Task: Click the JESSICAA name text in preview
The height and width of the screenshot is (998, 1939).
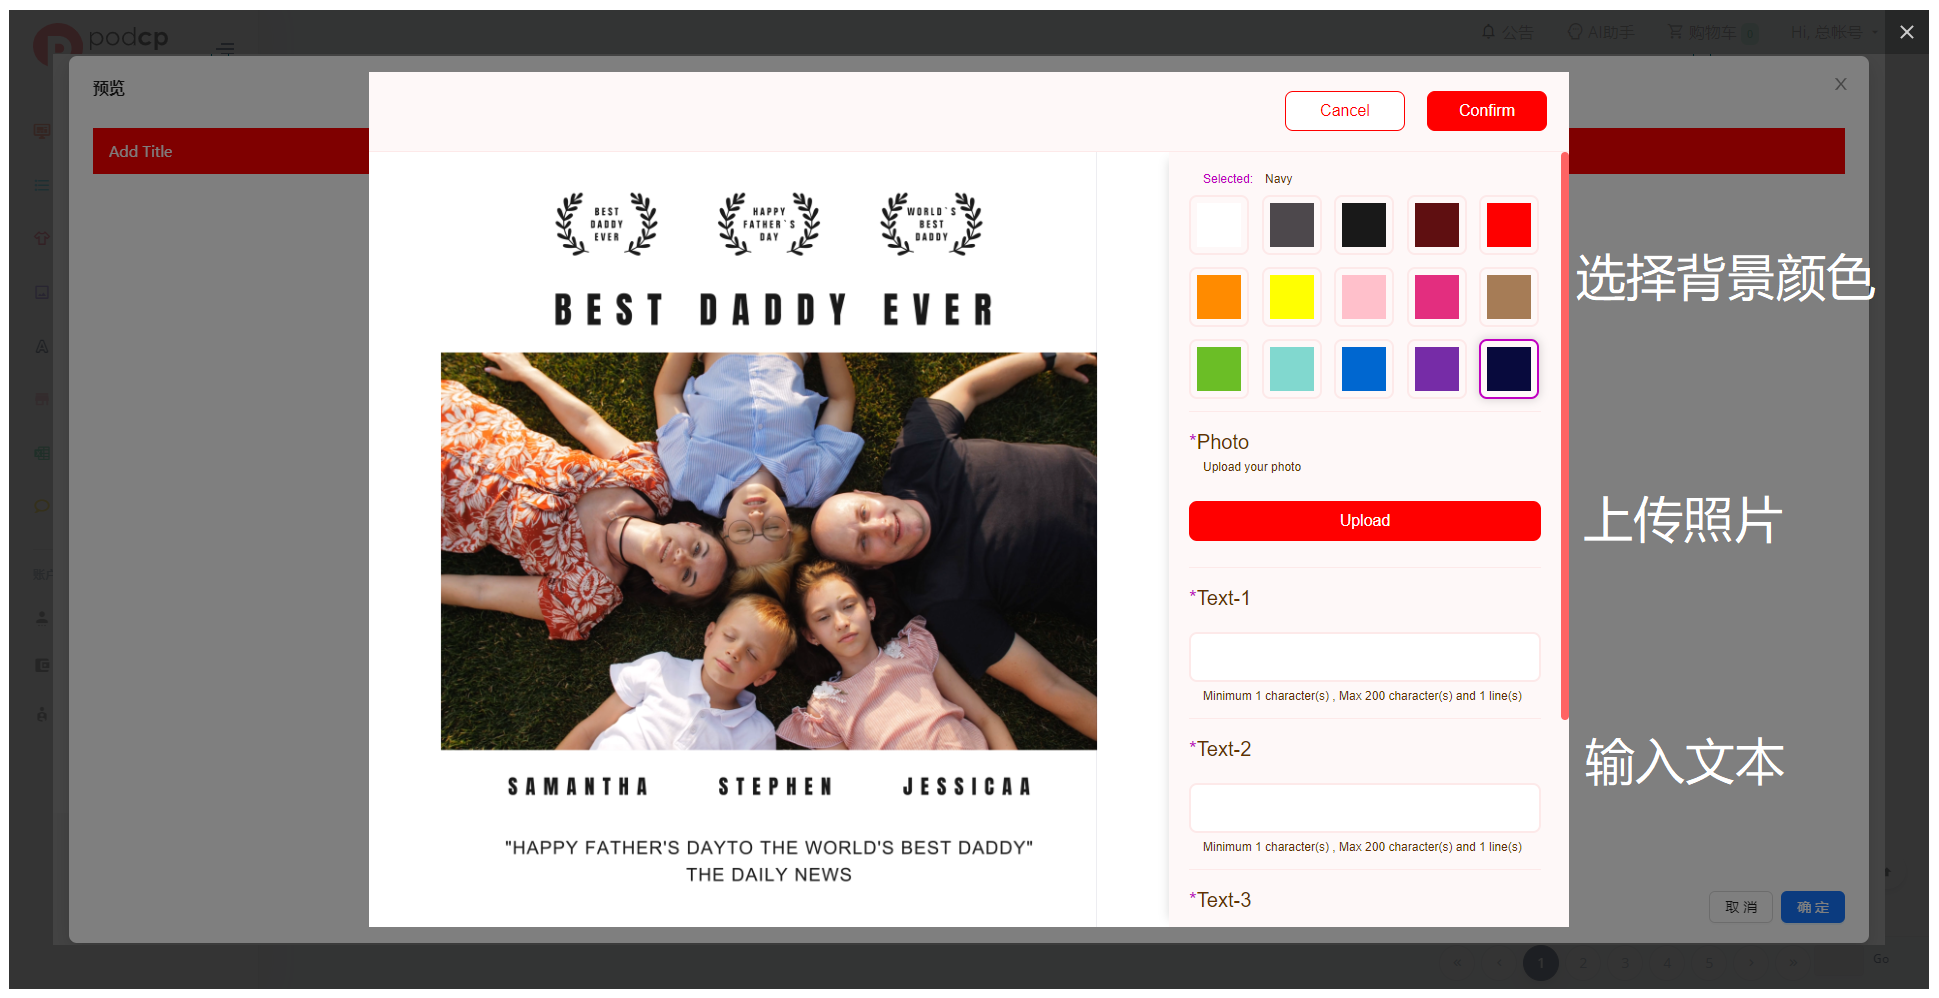Action: coord(966,787)
